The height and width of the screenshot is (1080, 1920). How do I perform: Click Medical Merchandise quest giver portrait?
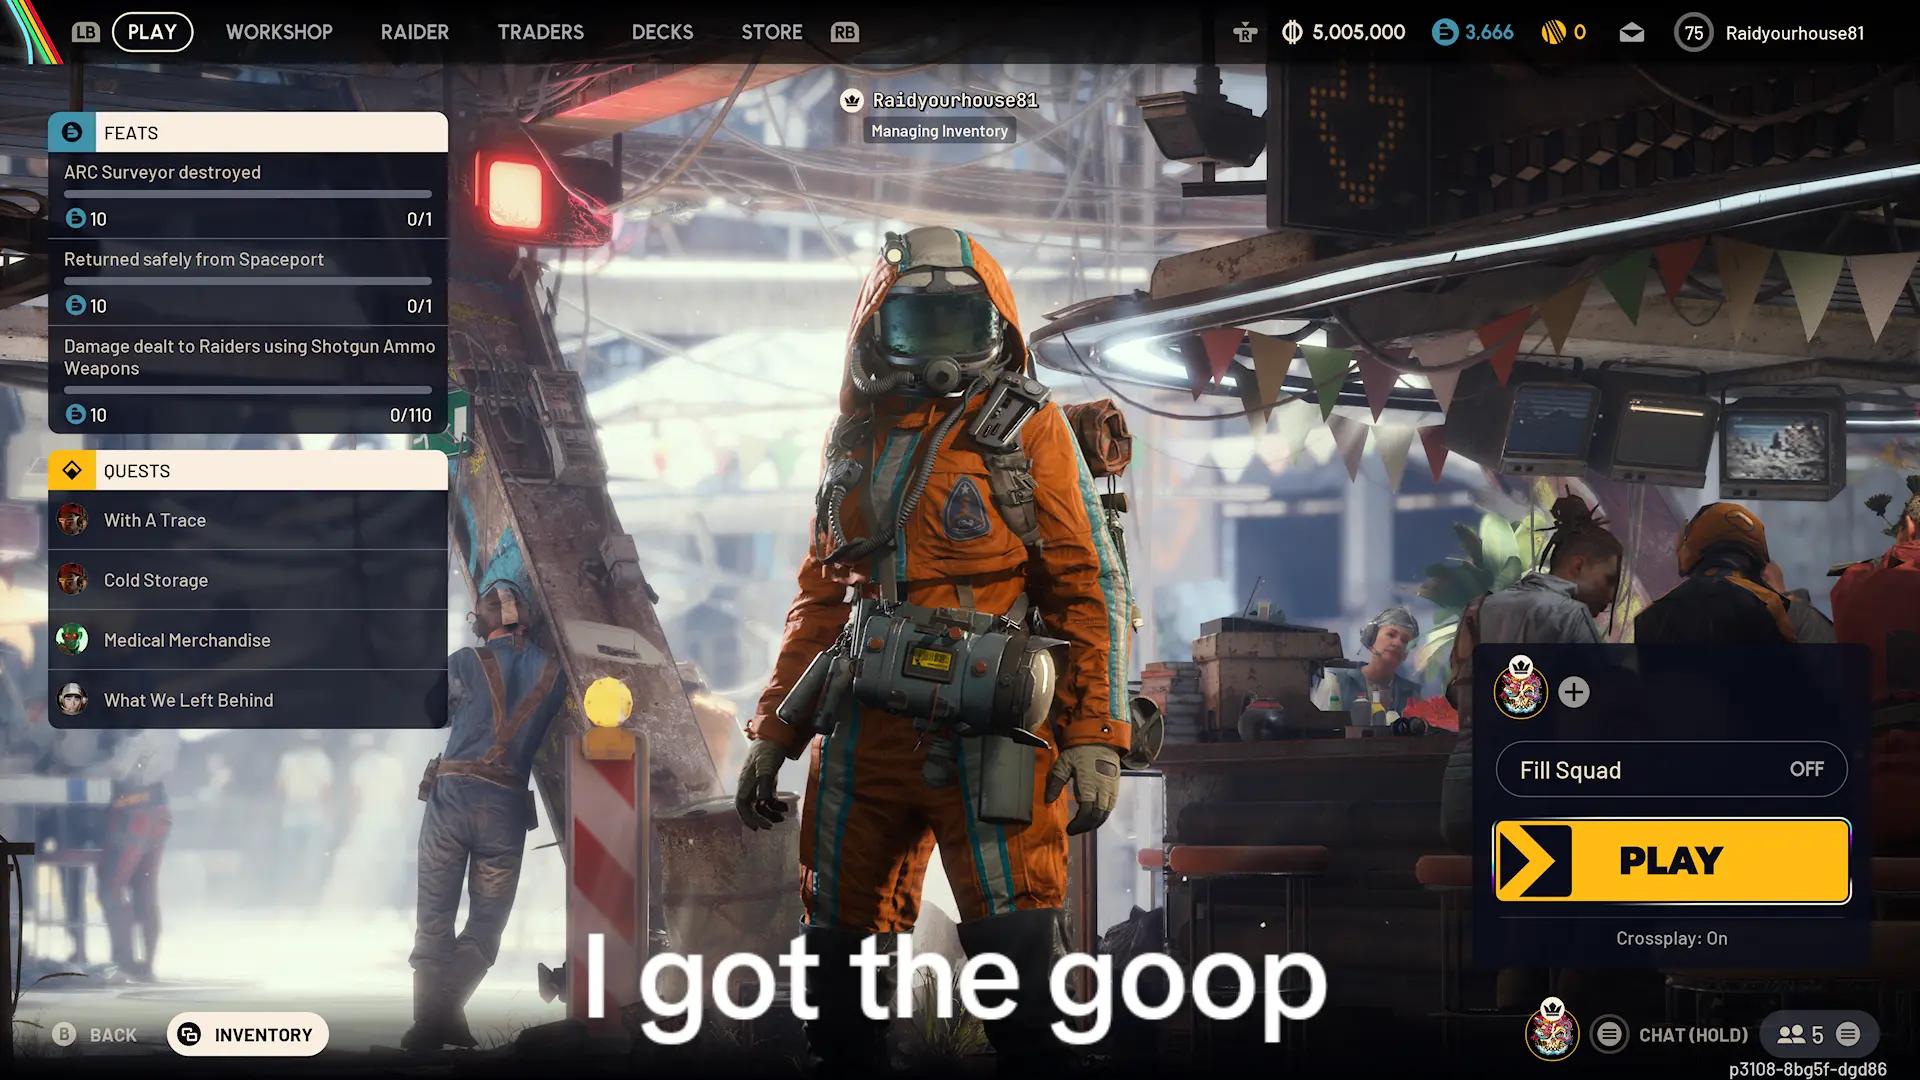pyautogui.click(x=72, y=640)
